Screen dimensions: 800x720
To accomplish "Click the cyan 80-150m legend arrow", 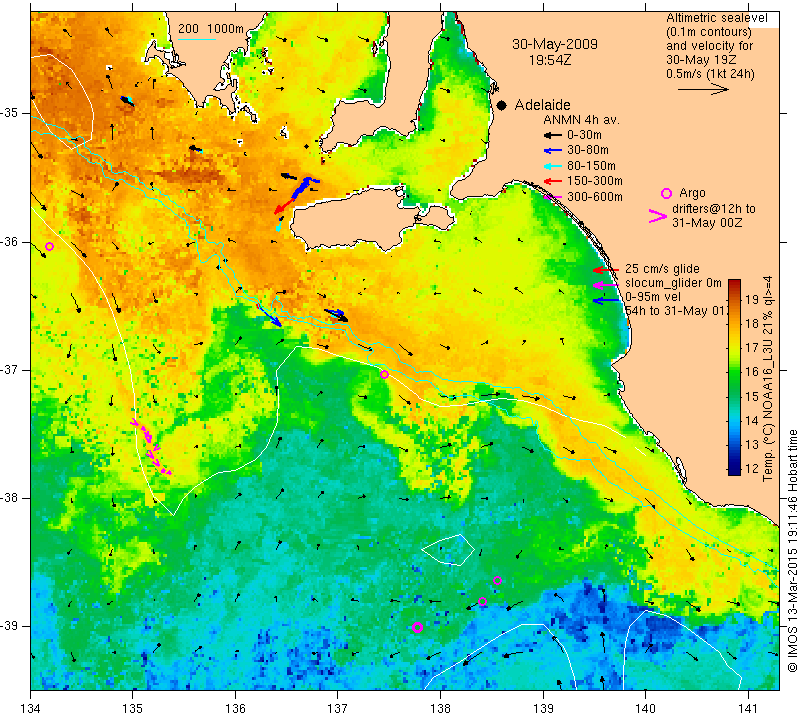I will [552, 166].
